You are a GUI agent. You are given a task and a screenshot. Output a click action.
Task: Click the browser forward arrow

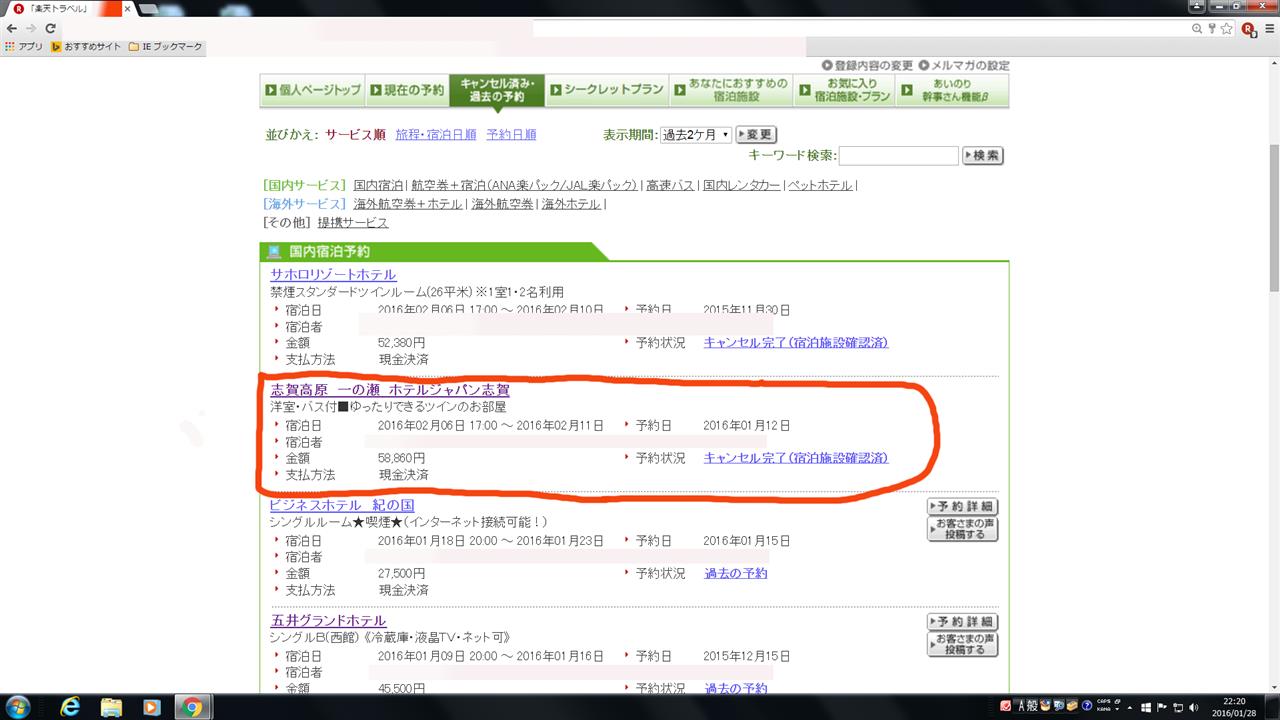pos(31,28)
